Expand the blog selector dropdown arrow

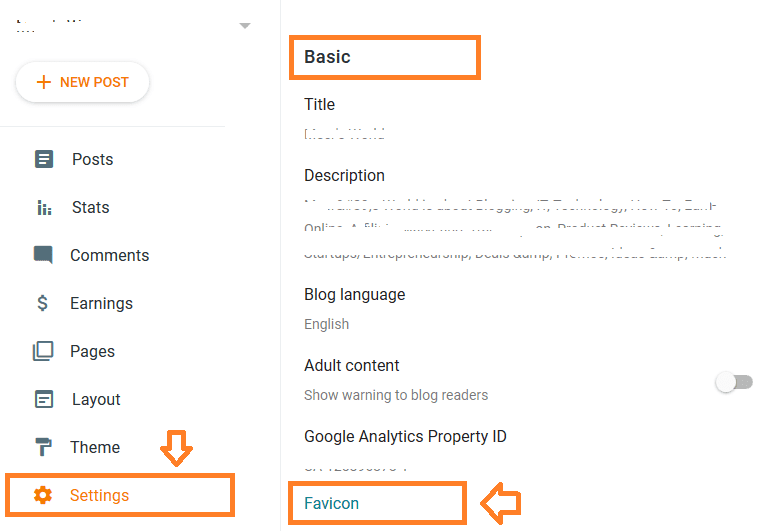click(x=245, y=25)
